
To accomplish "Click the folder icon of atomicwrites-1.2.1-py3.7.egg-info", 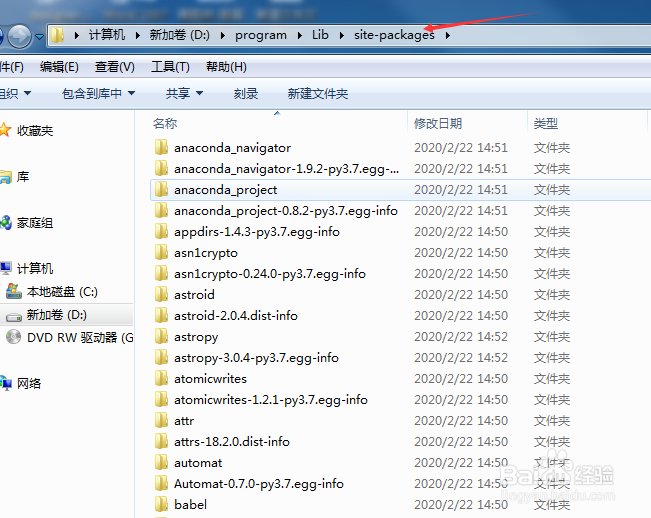I will 161,399.
